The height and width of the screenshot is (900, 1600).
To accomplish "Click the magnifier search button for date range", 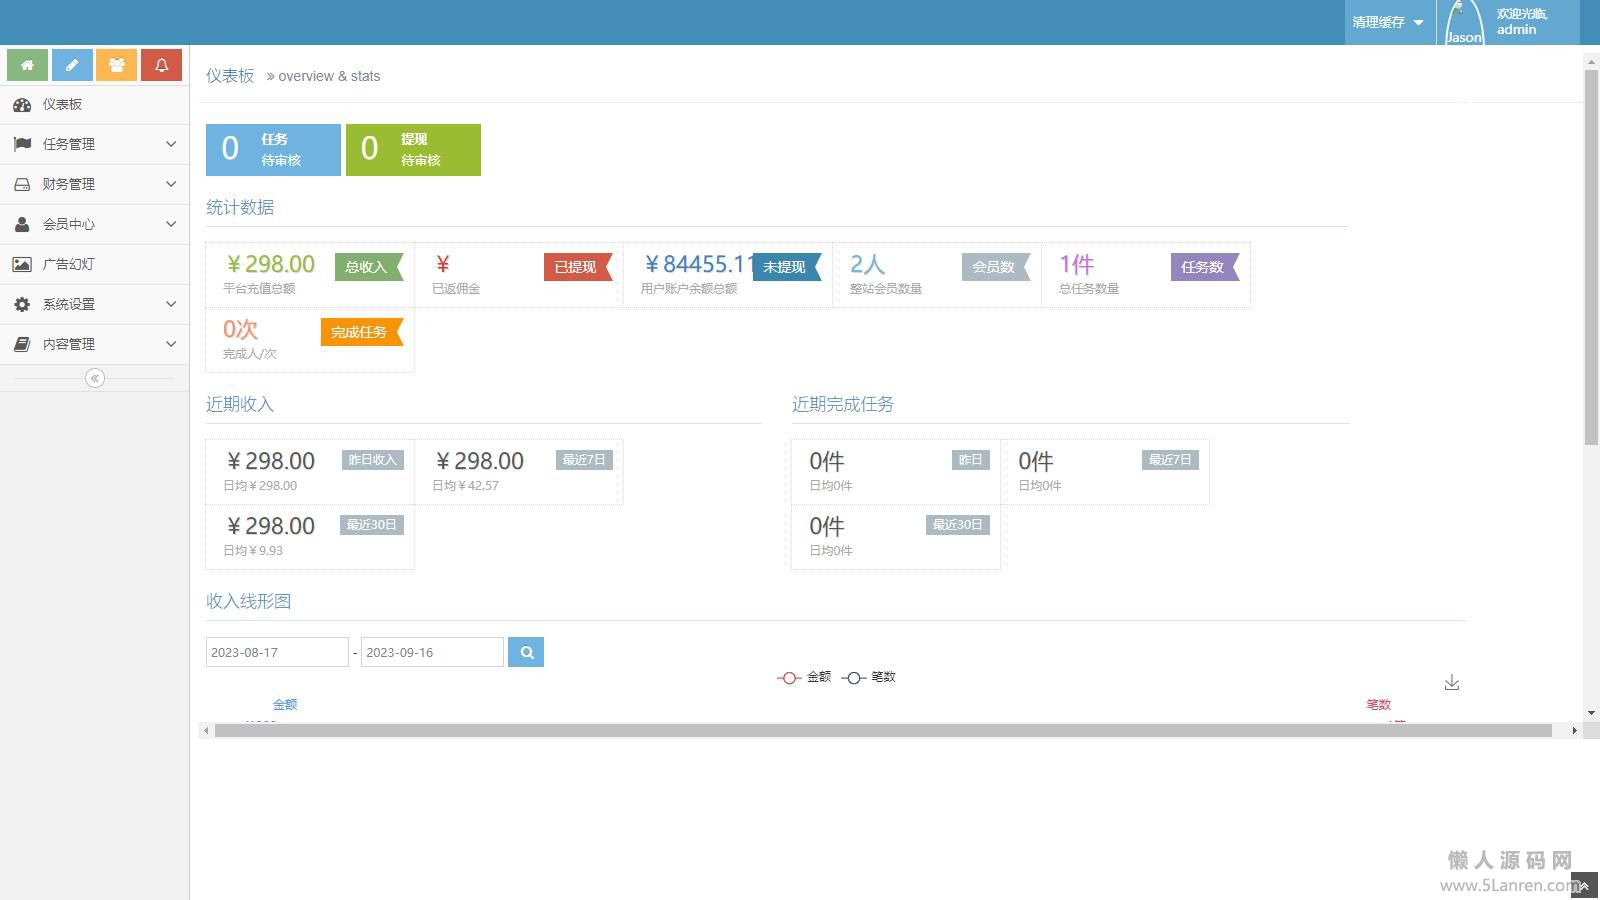I will point(526,652).
